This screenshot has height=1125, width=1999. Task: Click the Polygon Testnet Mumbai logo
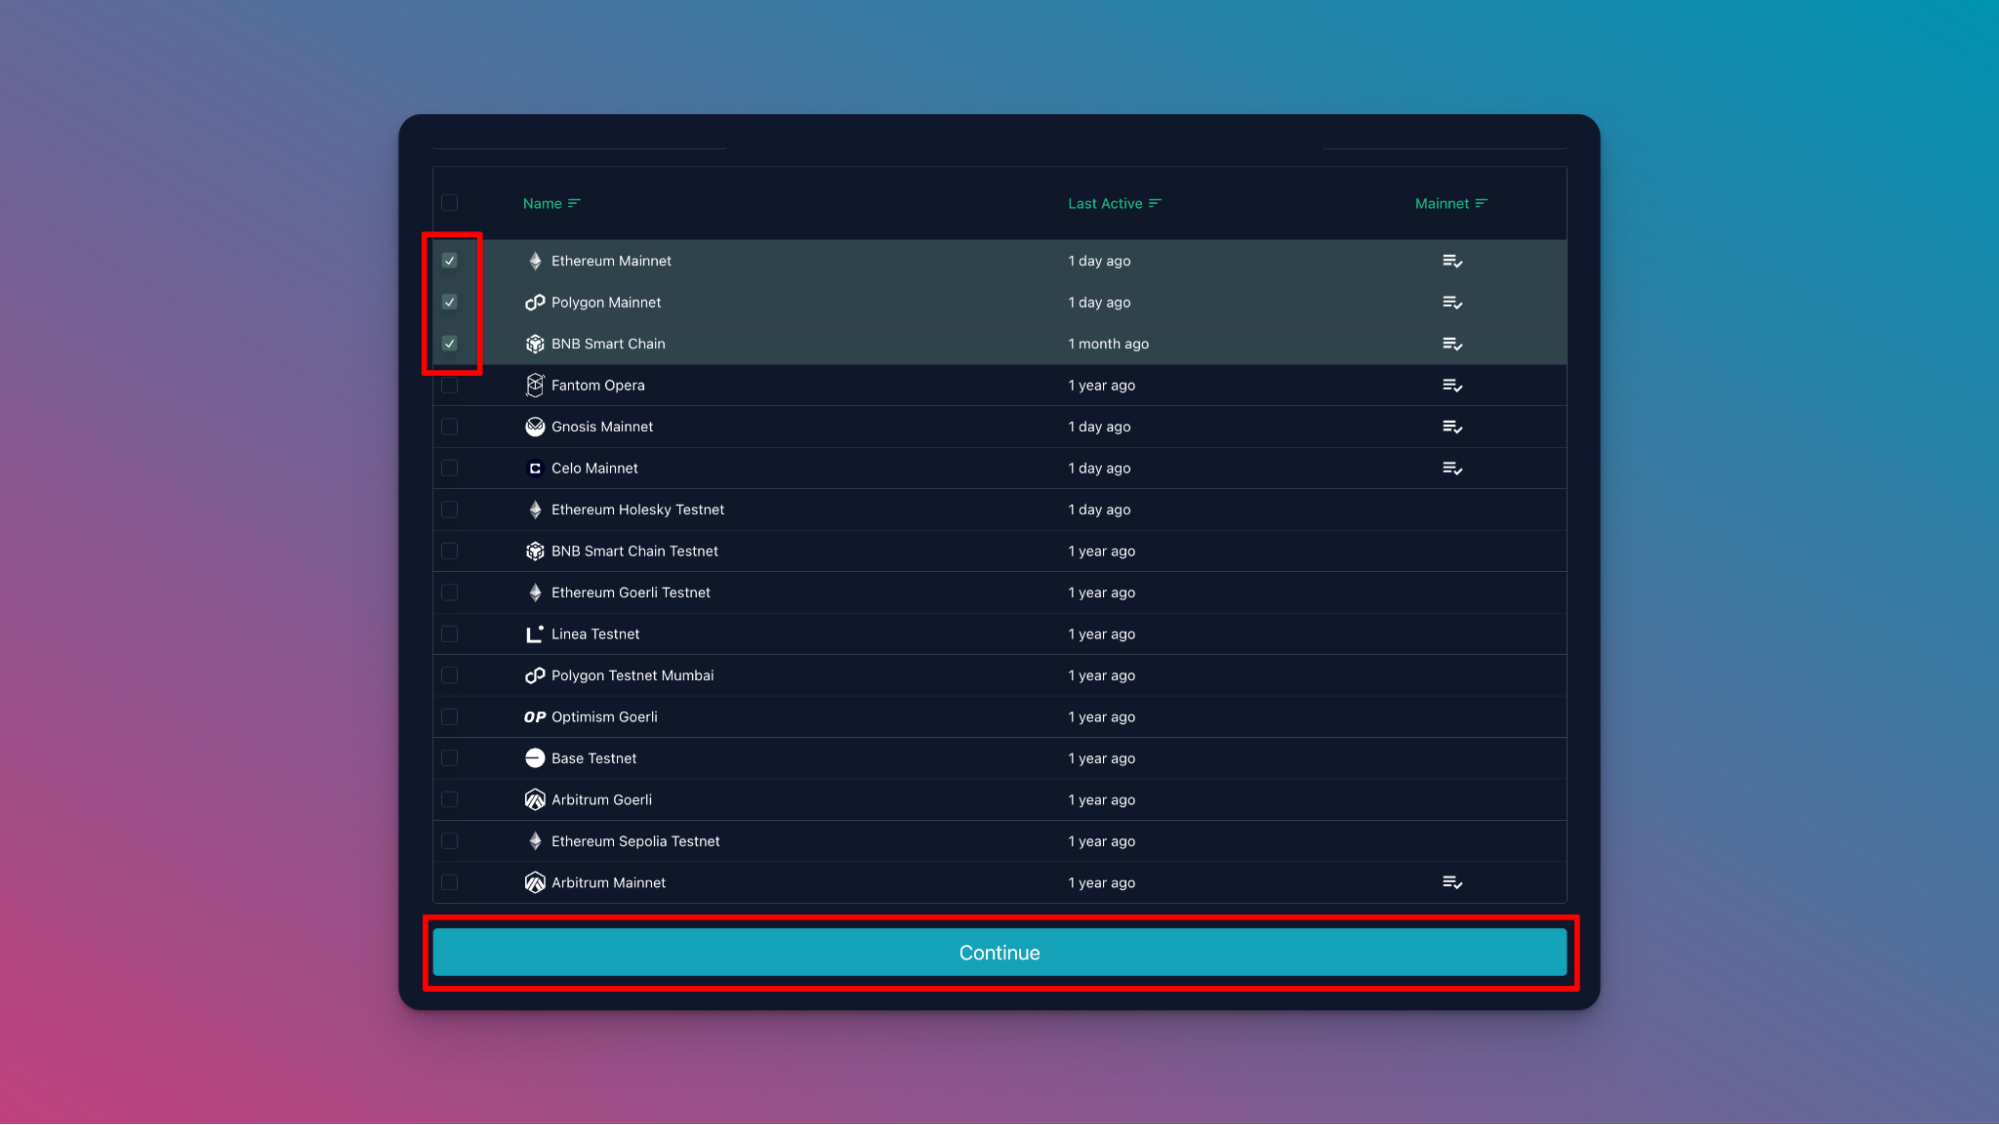(535, 676)
